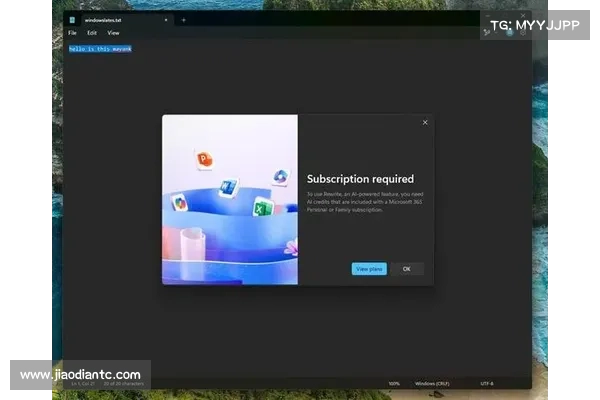Open the File menu
600x400 pixels.
tap(72, 33)
